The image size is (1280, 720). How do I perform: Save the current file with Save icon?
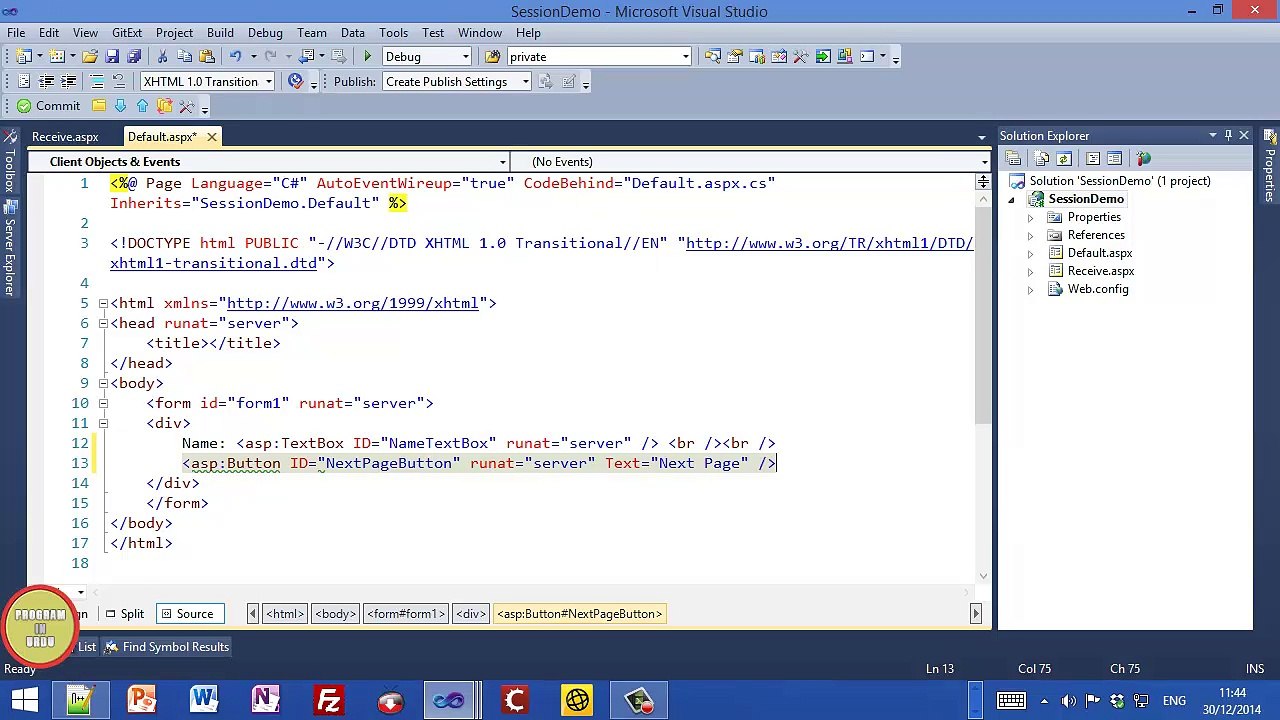(x=112, y=57)
